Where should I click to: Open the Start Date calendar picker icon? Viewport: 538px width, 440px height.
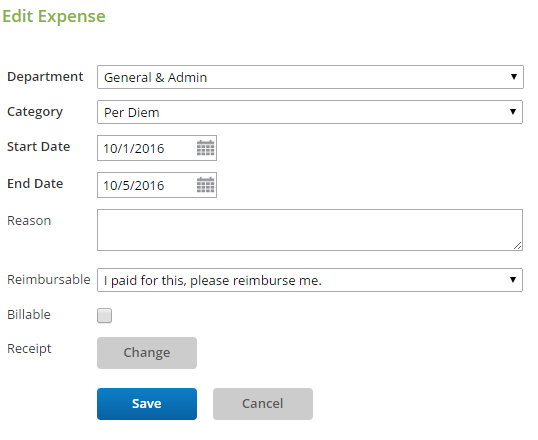tap(206, 148)
